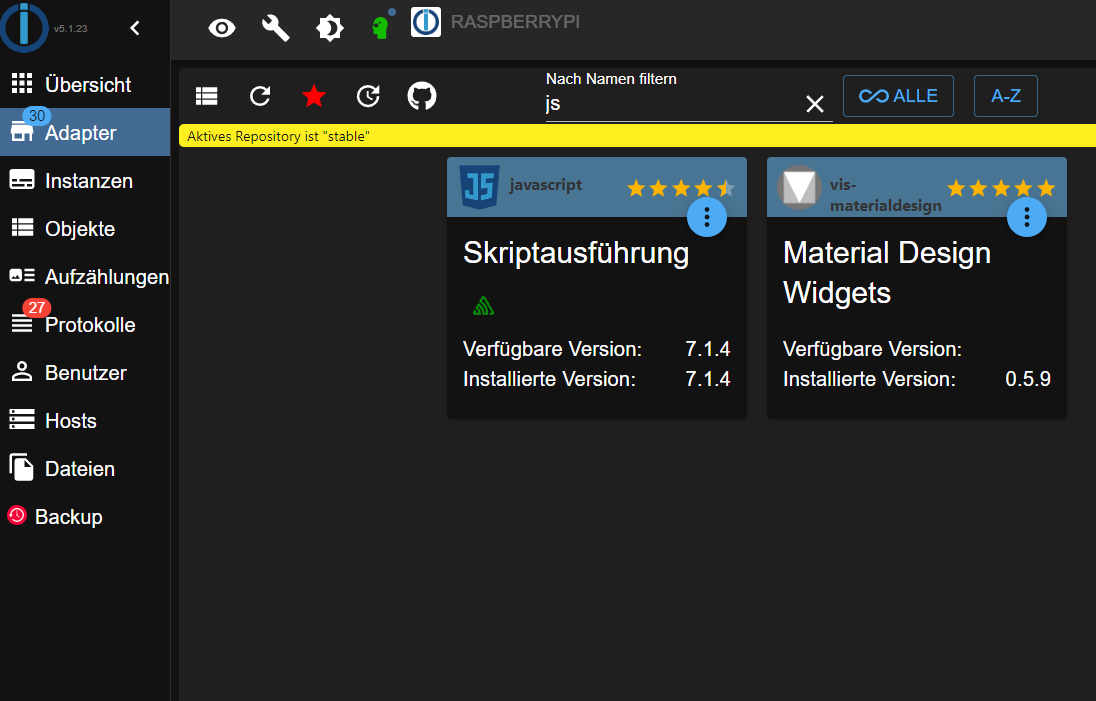Toggle the eye visibility icon in header
The width and height of the screenshot is (1096, 701).
click(x=221, y=28)
